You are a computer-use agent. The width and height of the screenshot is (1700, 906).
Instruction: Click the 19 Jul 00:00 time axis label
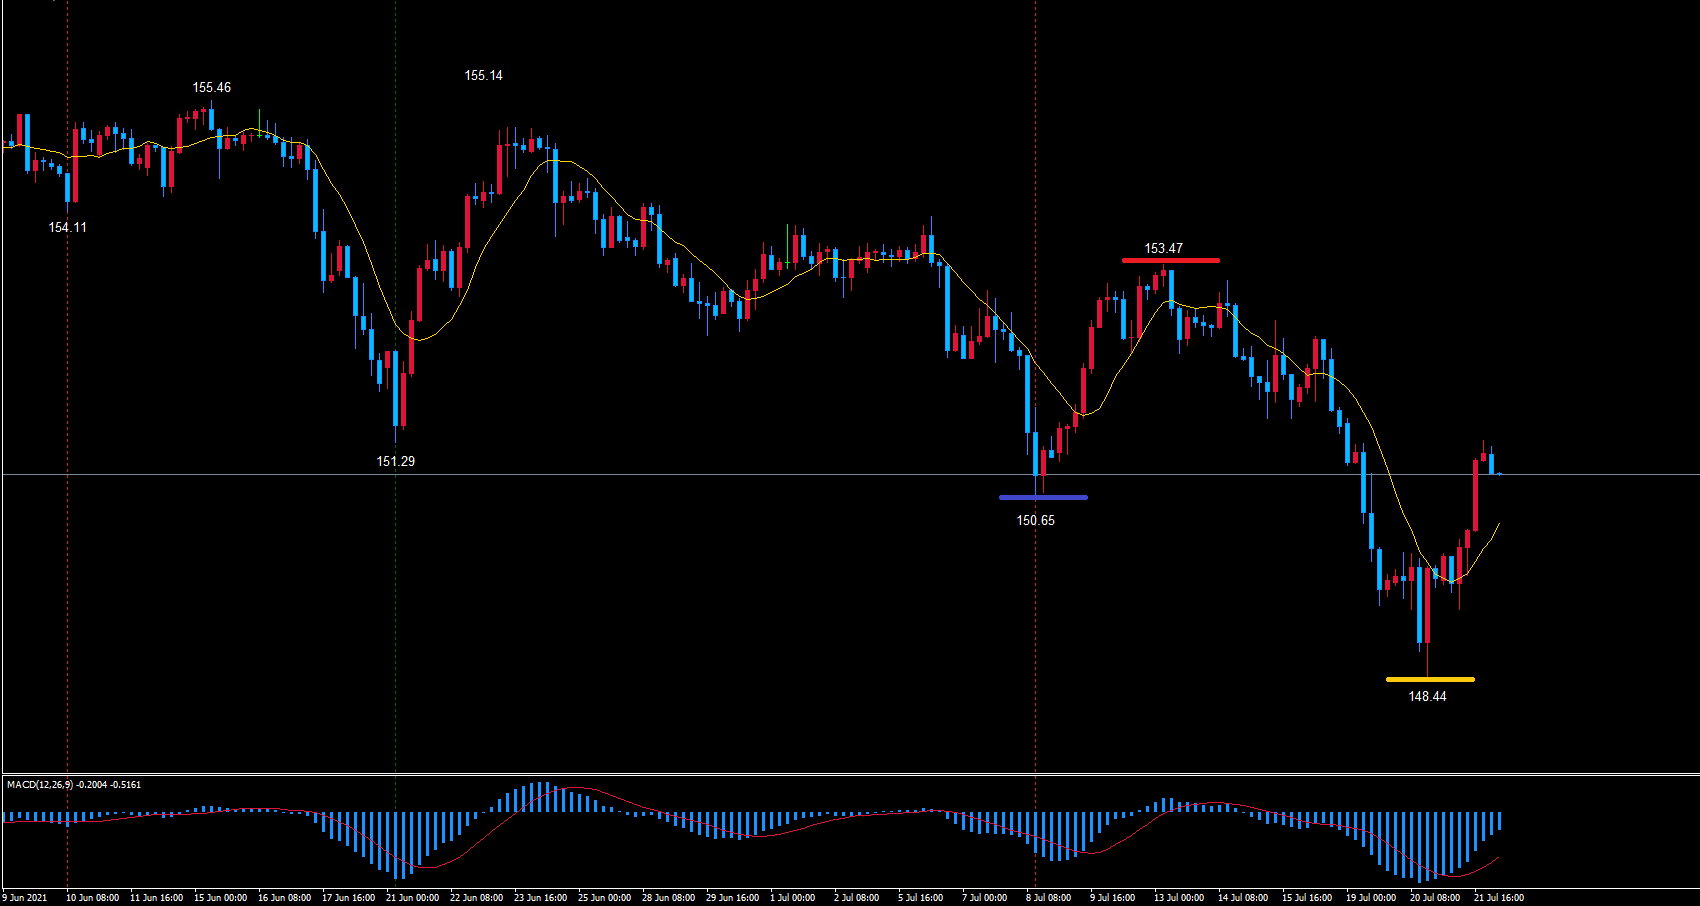click(1370, 898)
